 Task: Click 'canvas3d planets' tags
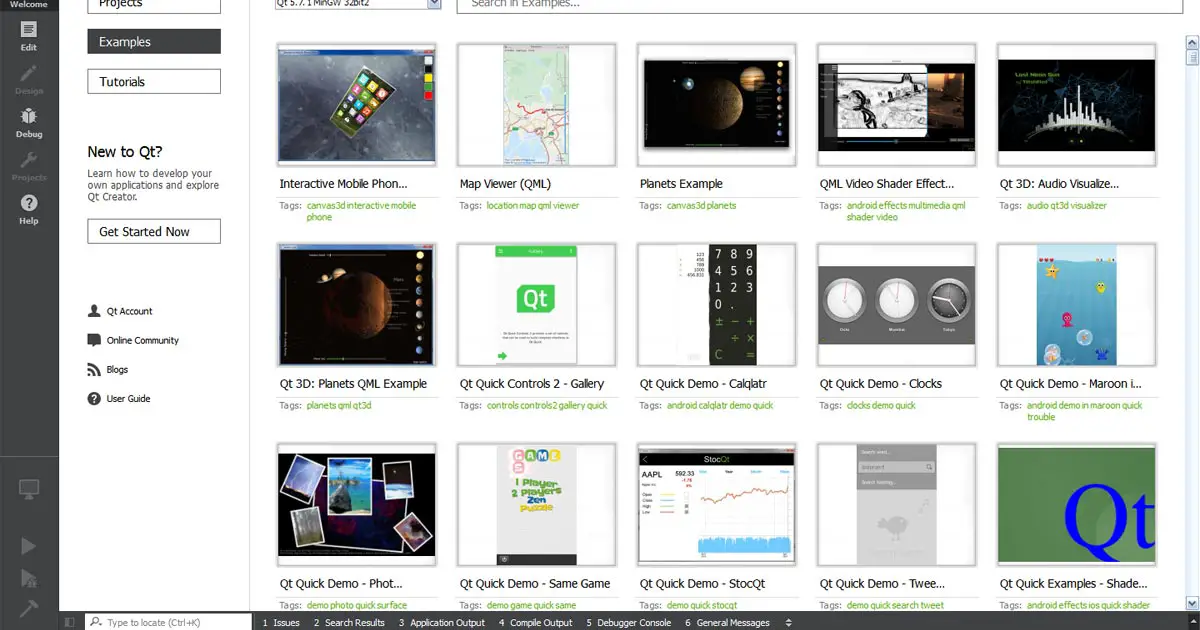click(x=701, y=205)
